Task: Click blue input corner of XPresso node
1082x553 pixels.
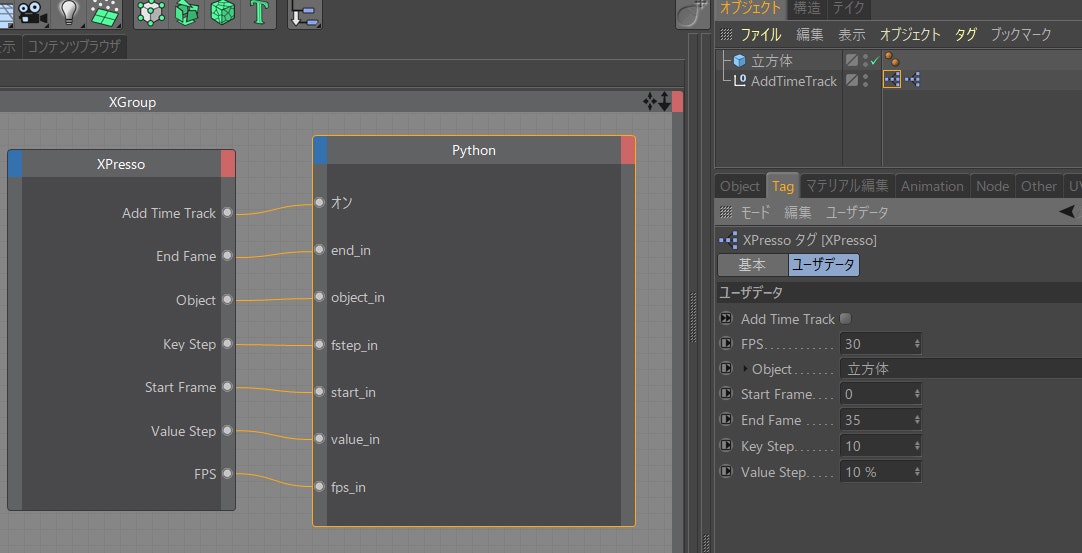Action: click(14, 164)
